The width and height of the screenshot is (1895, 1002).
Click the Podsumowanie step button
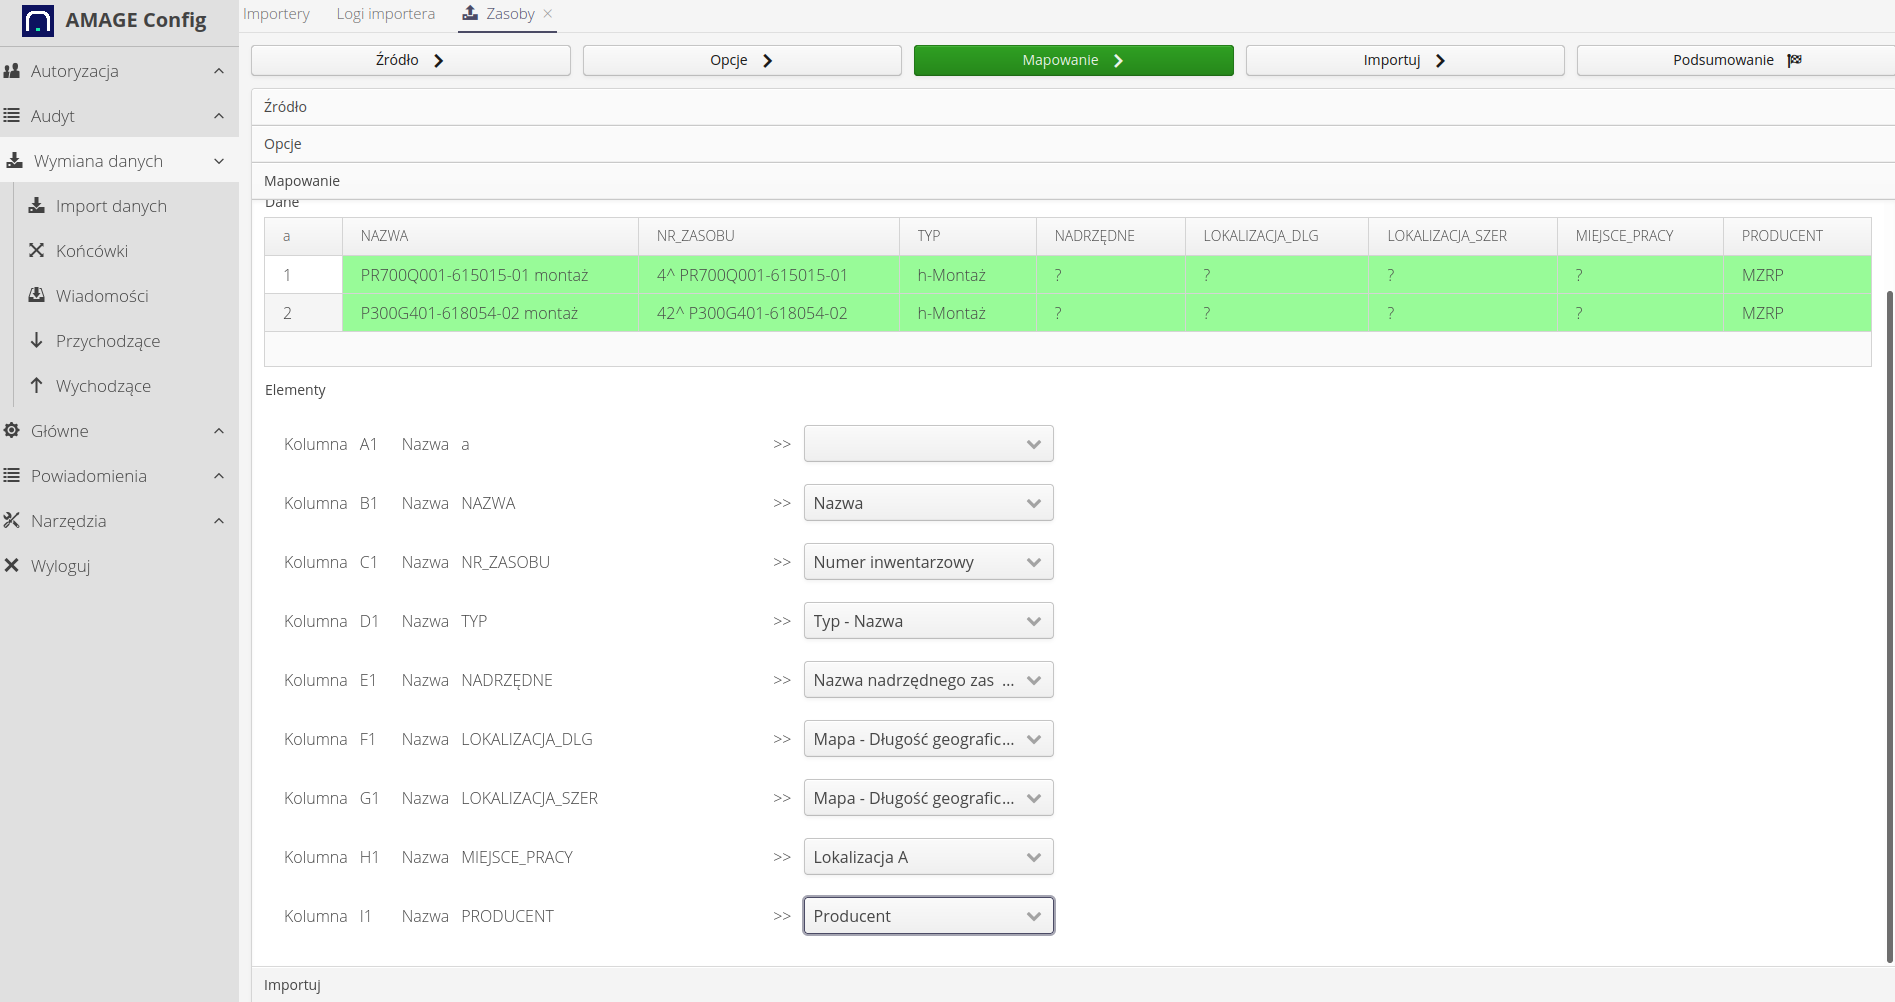tap(1735, 60)
